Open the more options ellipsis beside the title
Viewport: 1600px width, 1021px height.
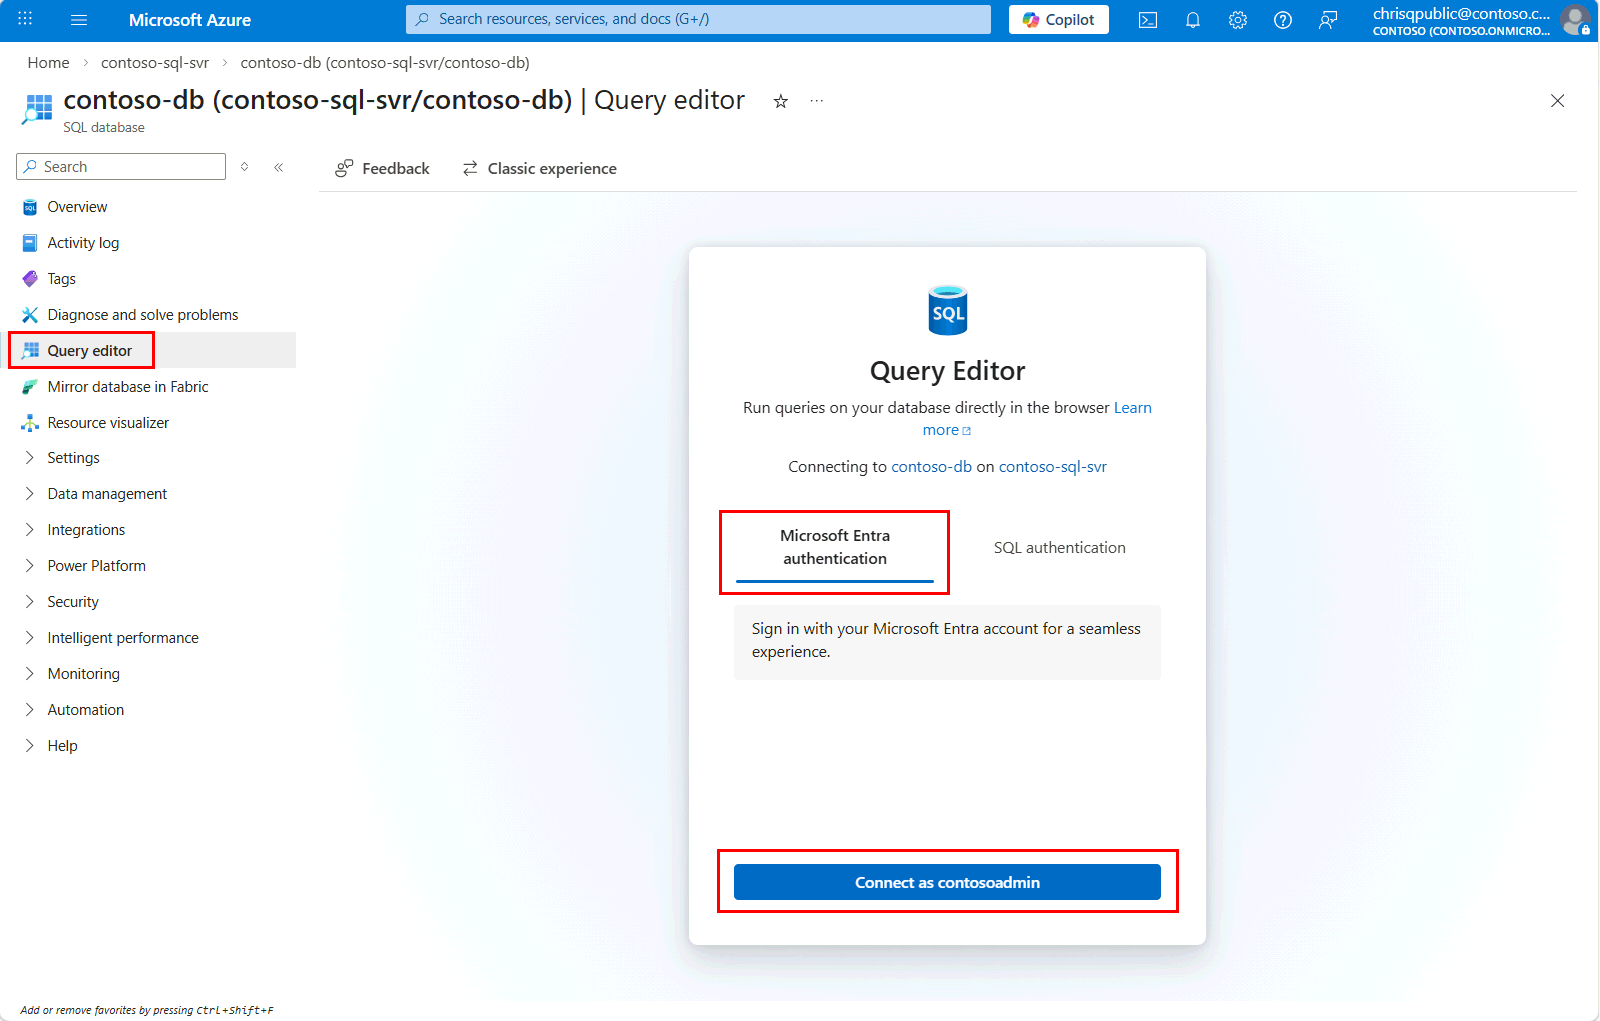coord(817,101)
